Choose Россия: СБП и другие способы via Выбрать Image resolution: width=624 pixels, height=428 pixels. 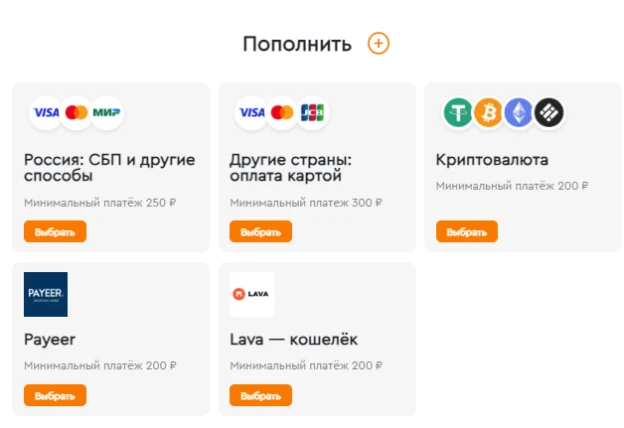click(x=55, y=231)
